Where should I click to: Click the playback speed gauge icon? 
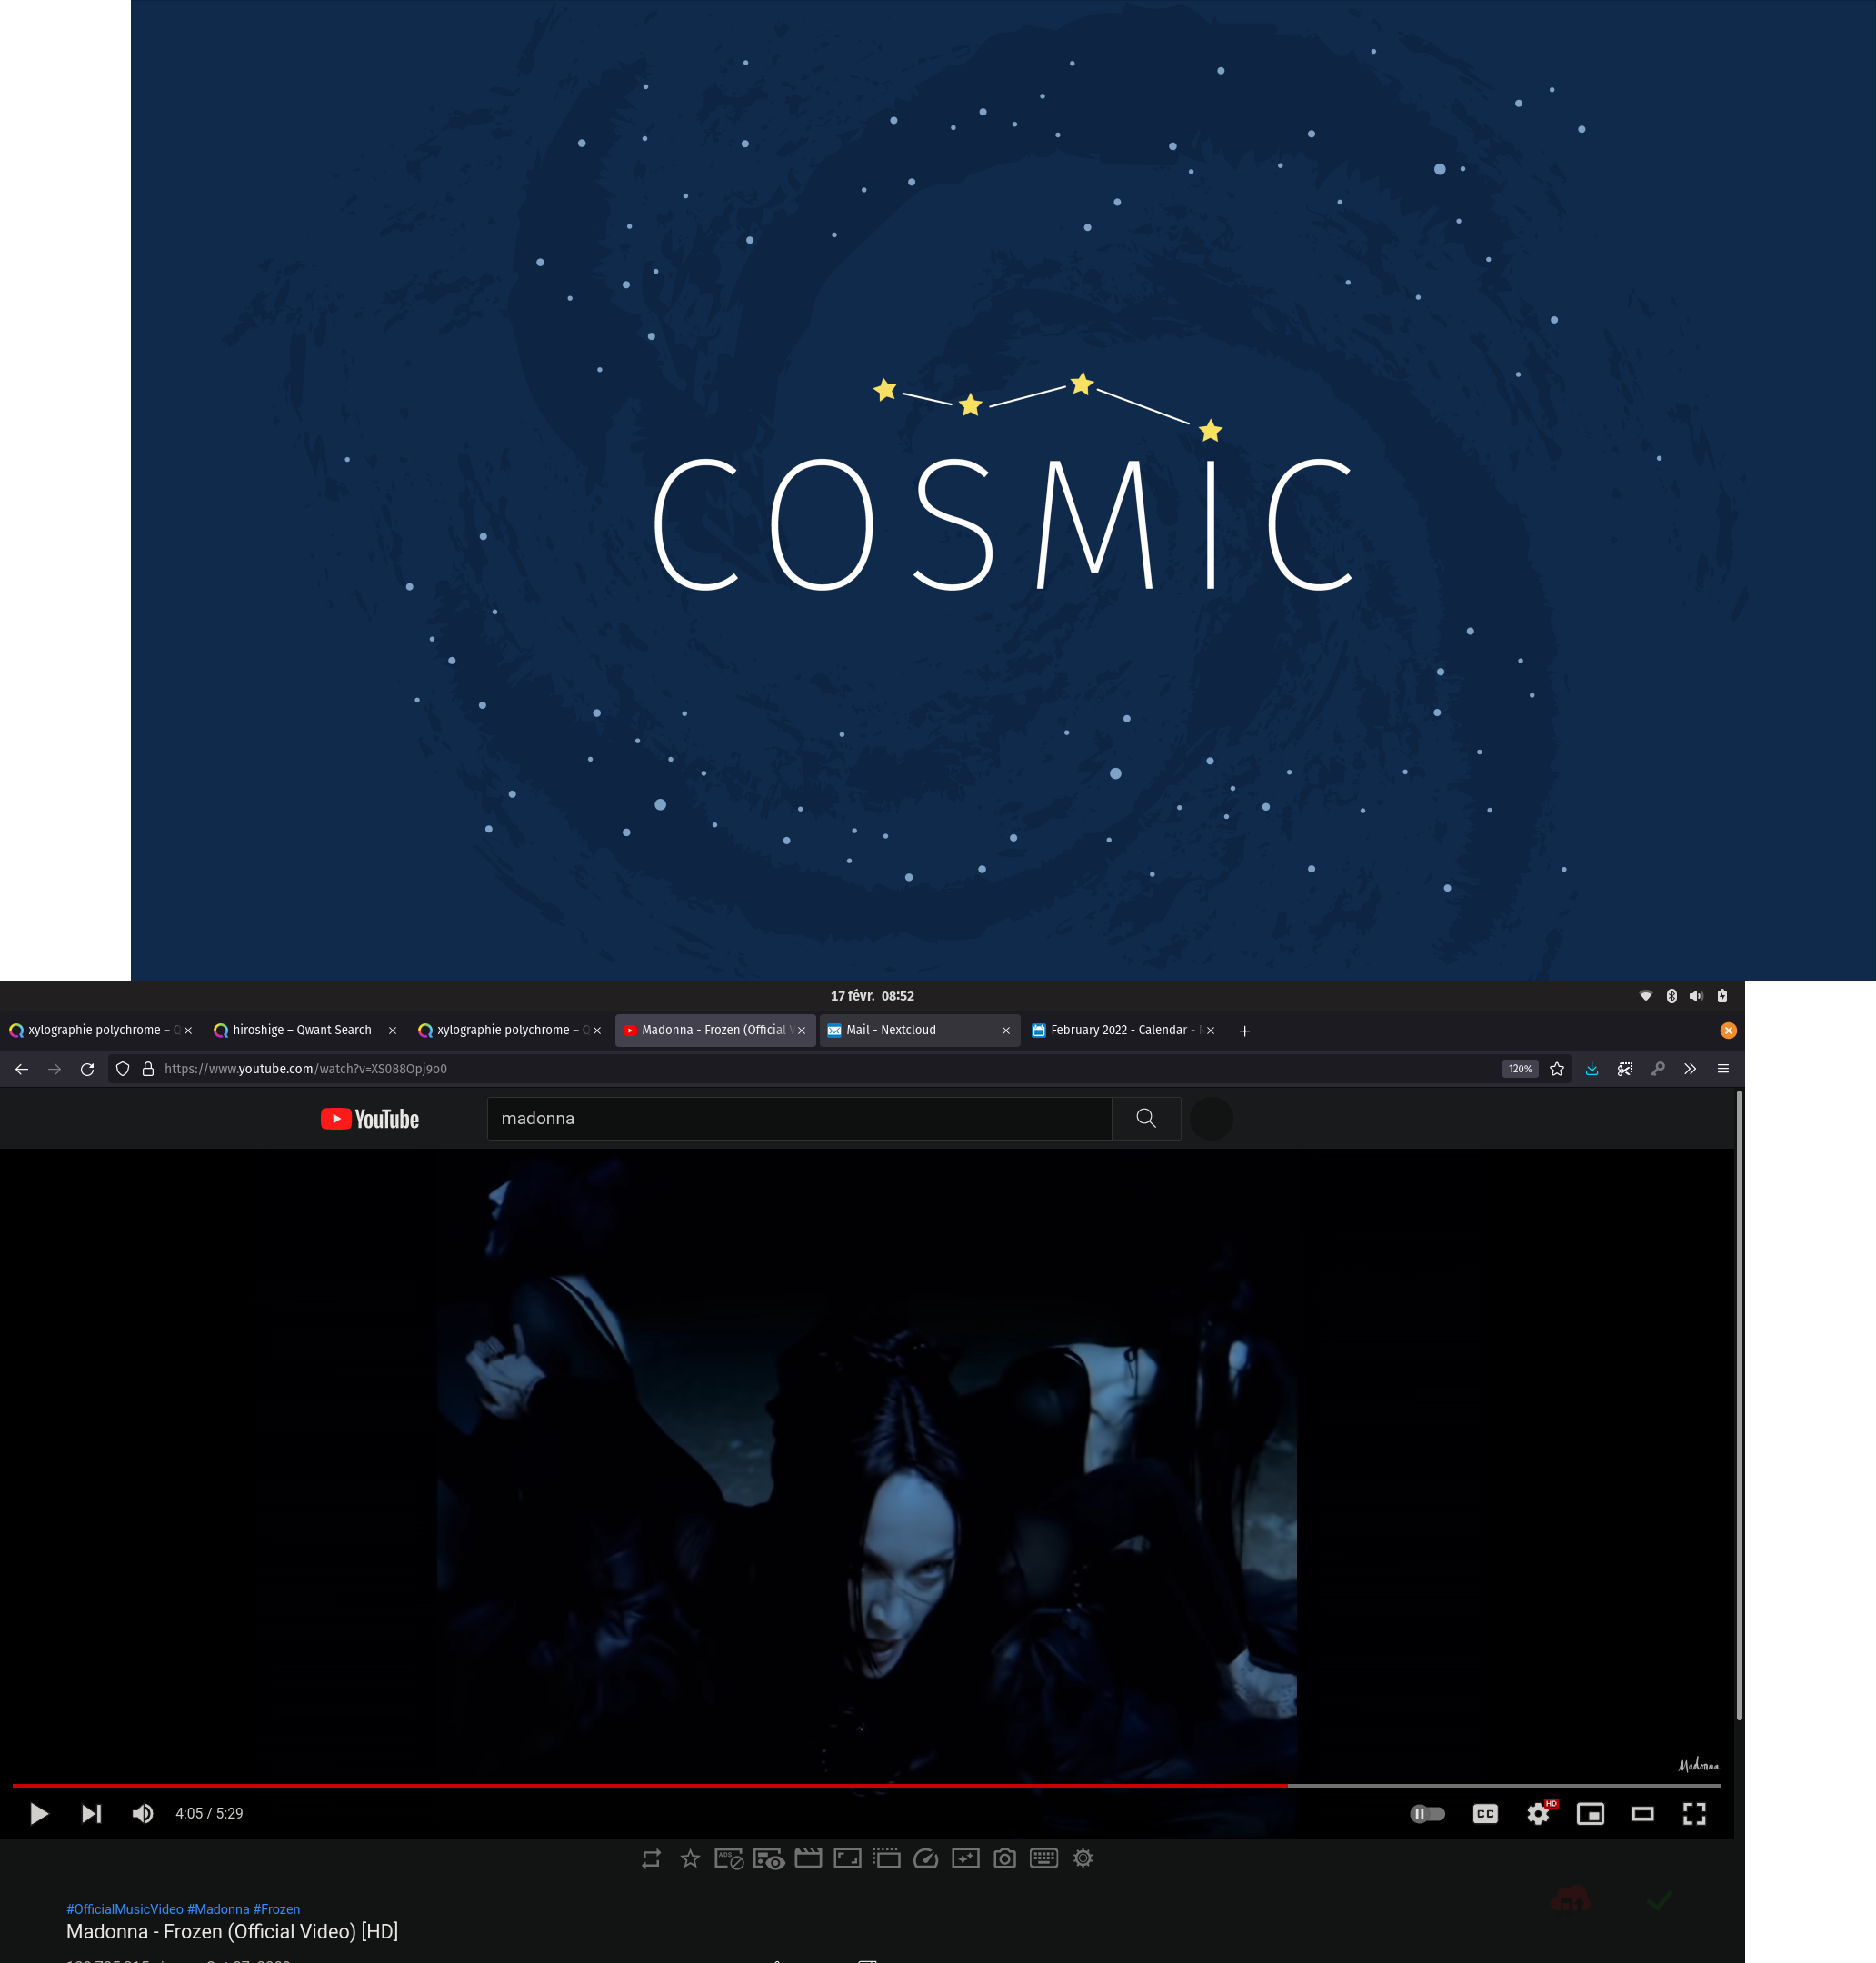pos(926,1858)
